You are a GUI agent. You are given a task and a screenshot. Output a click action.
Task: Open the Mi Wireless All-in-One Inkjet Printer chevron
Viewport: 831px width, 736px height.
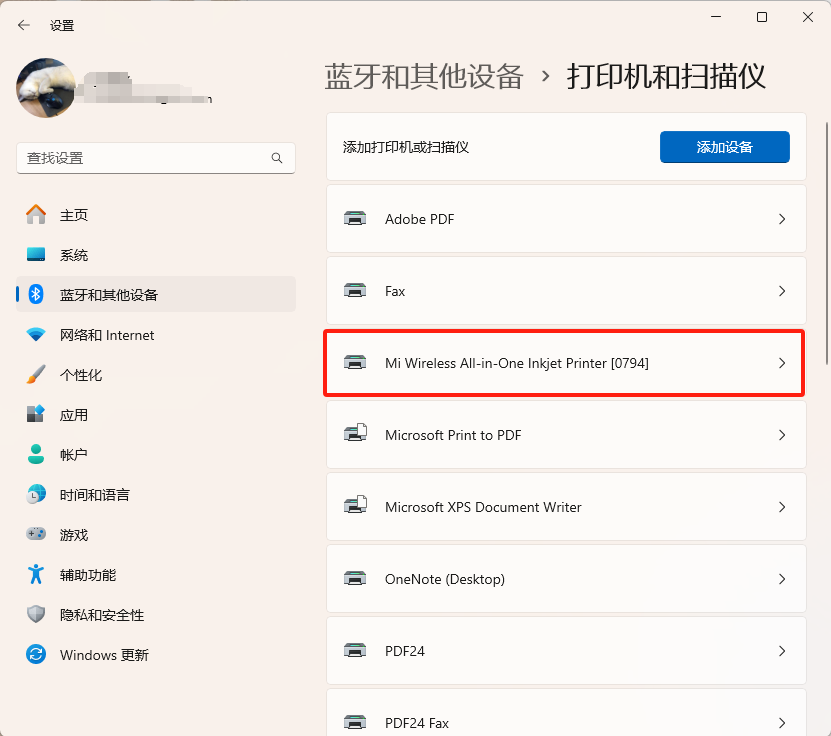click(x=782, y=363)
